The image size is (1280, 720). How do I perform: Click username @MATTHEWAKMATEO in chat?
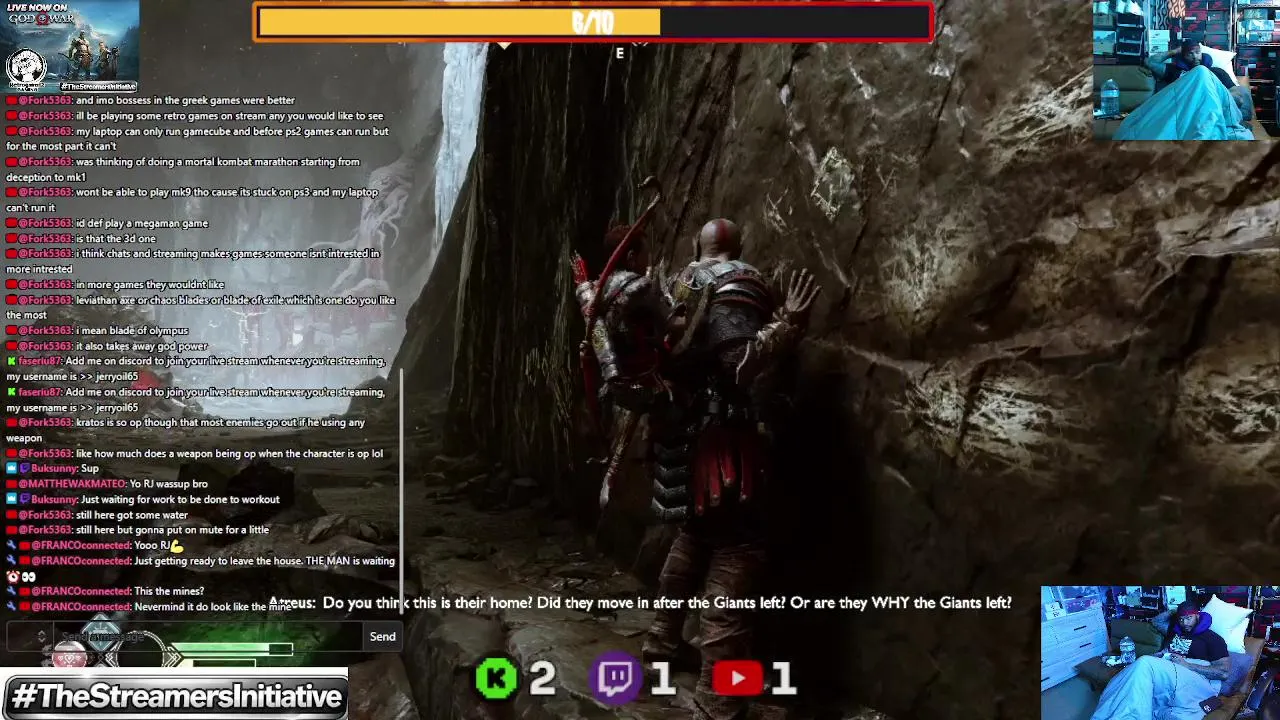point(73,484)
